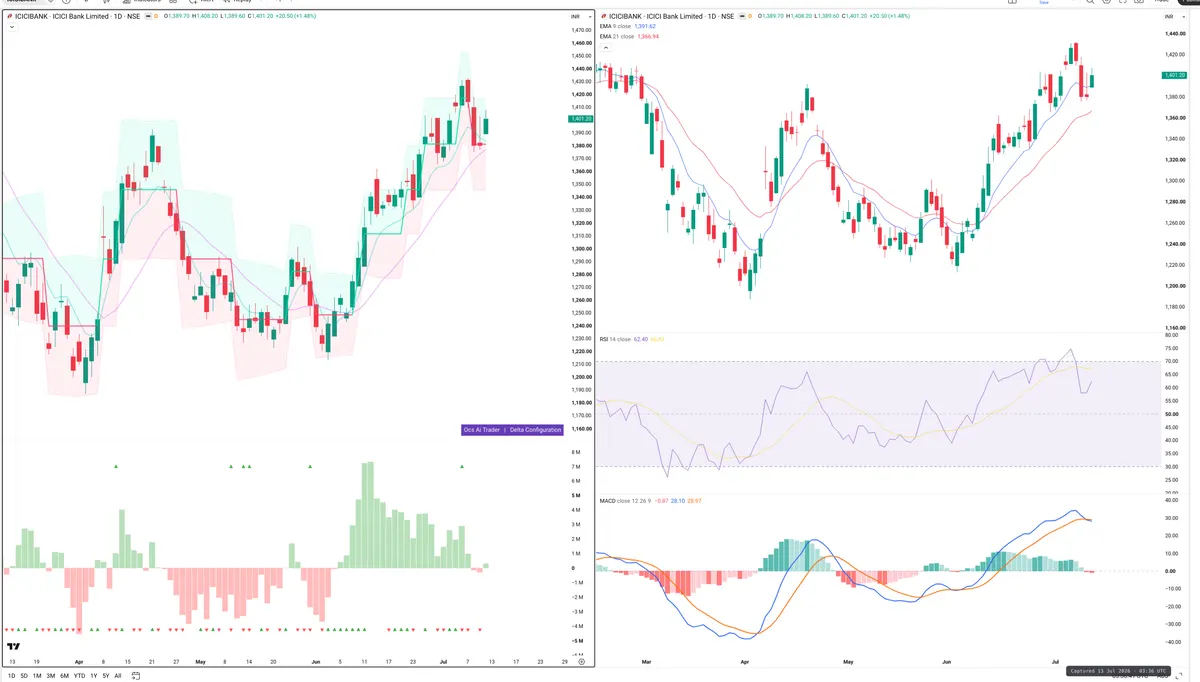
Task: Click -5 M on the volume delta scale
Action: click(x=577, y=641)
